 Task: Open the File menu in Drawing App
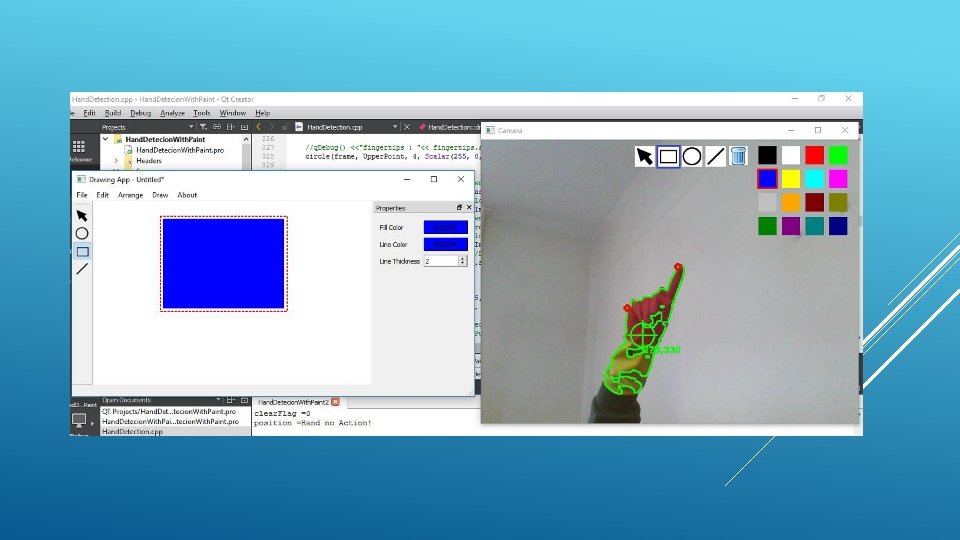[x=82, y=195]
